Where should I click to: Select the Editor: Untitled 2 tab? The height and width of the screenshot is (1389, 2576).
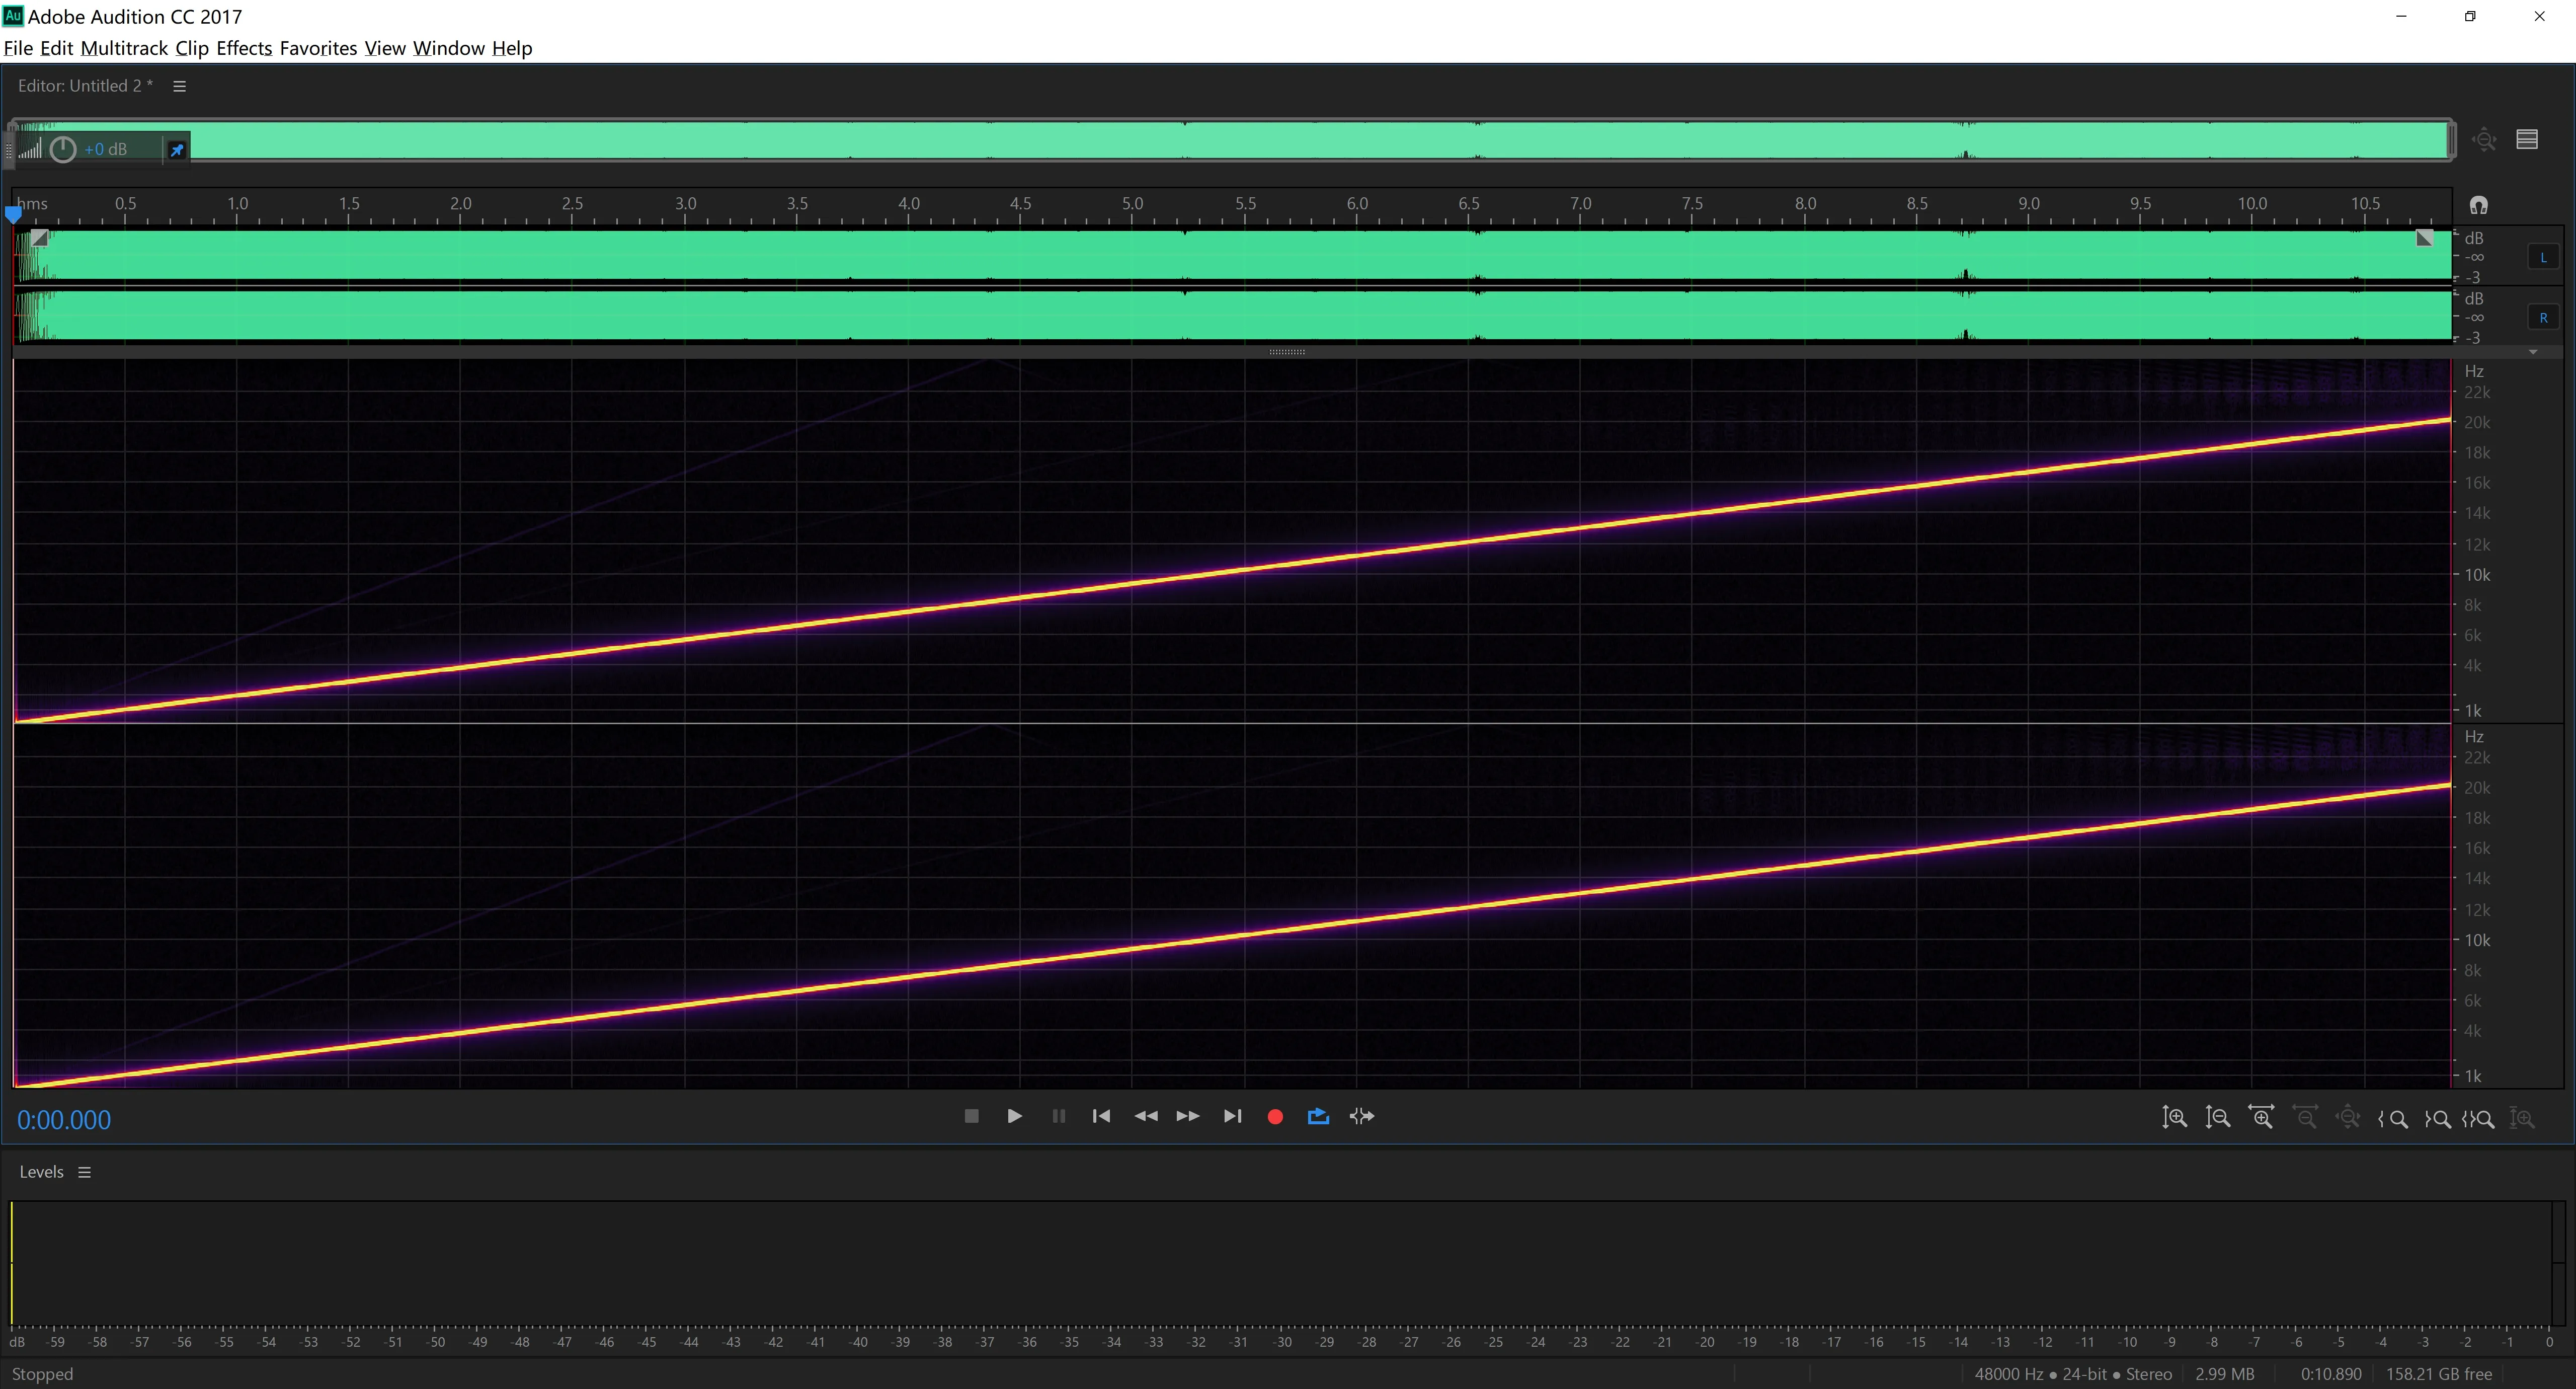(x=85, y=86)
